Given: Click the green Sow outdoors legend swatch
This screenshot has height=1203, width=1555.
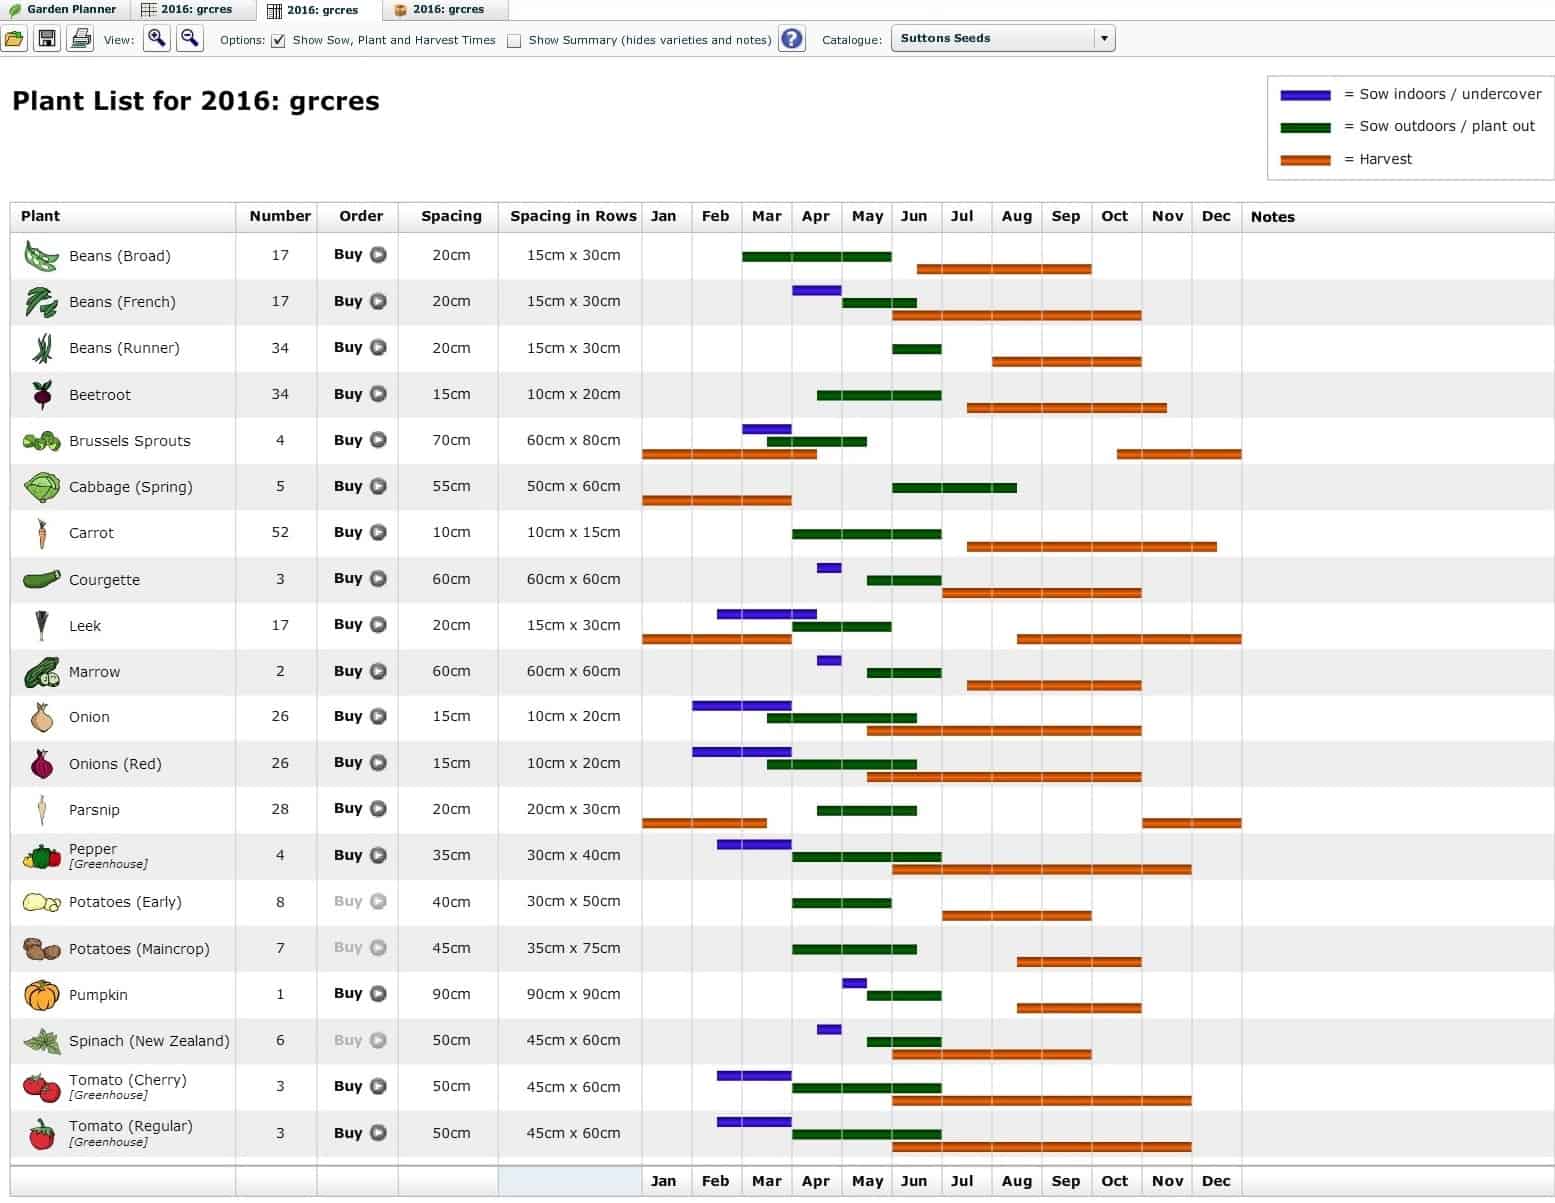Looking at the screenshot, I should 1305,127.
